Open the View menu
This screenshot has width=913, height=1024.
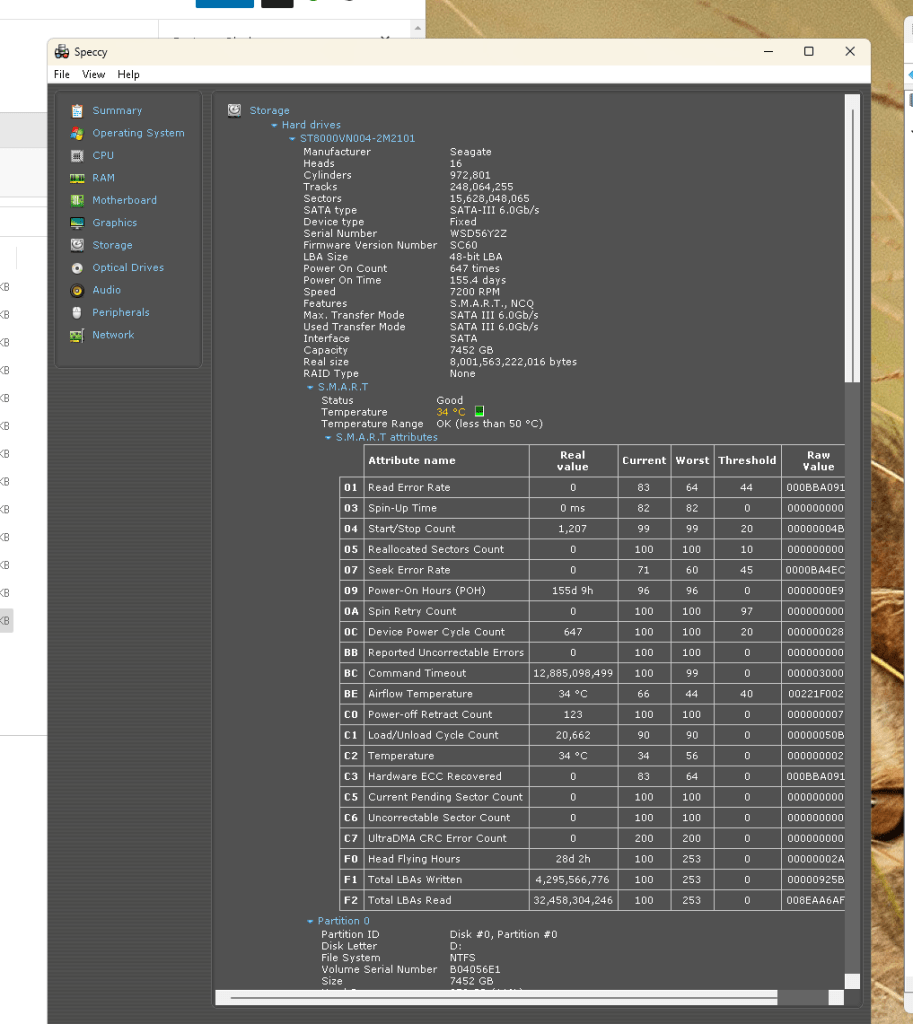click(93, 74)
